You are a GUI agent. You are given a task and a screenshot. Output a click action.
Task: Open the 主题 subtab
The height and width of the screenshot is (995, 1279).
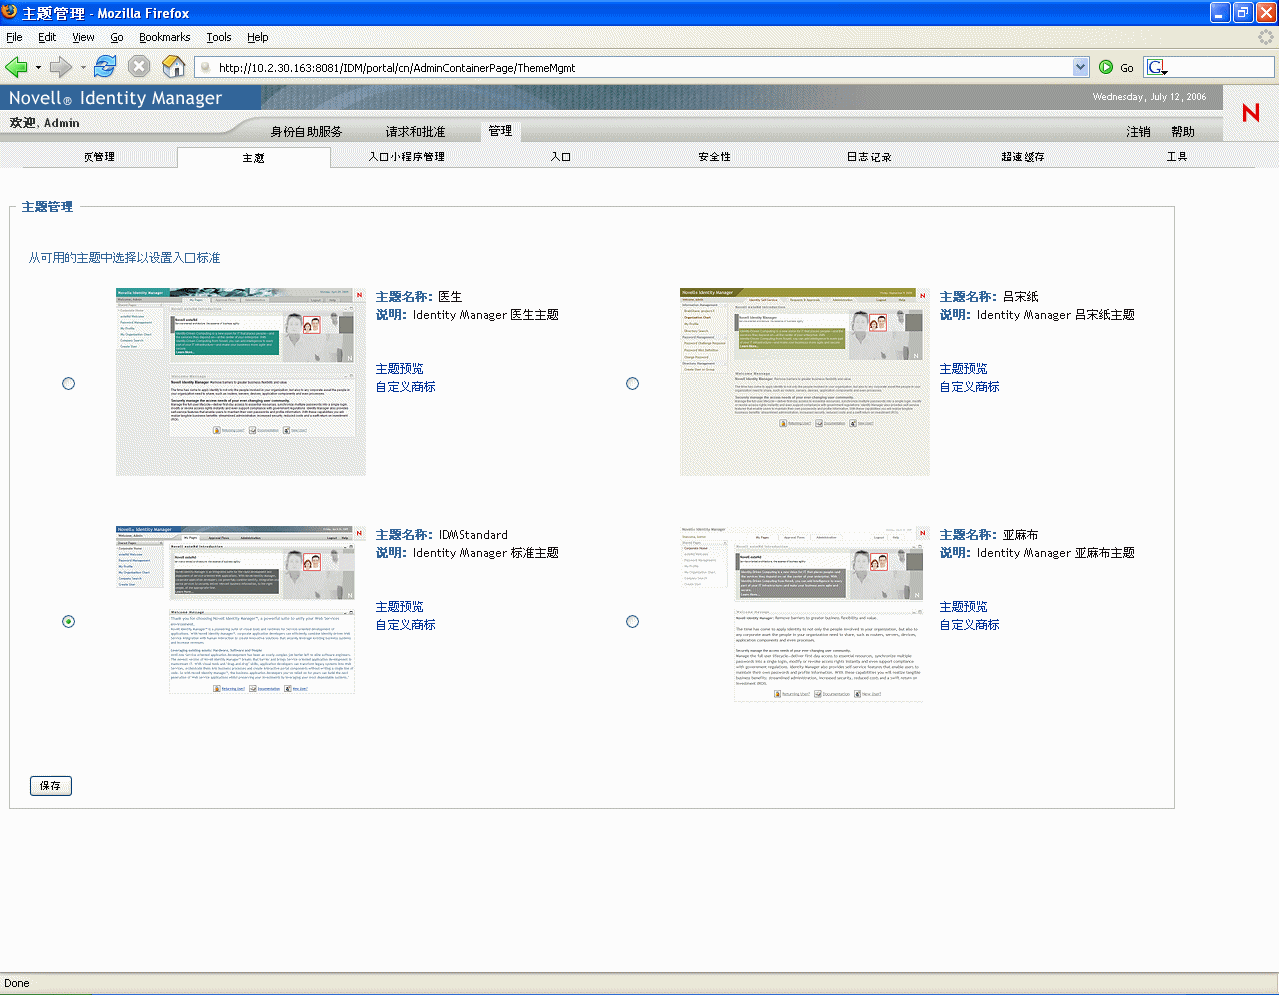click(254, 158)
